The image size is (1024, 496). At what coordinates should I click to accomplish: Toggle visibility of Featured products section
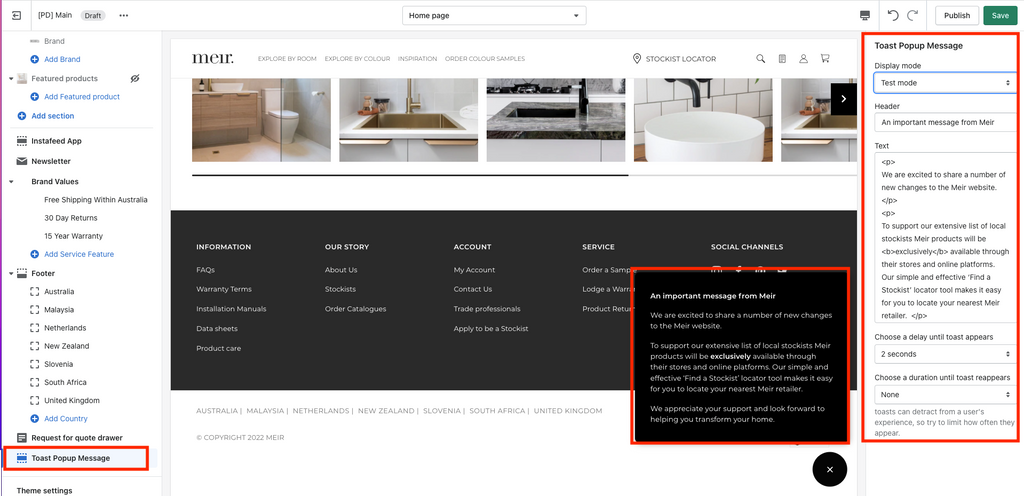(x=135, y=78)
